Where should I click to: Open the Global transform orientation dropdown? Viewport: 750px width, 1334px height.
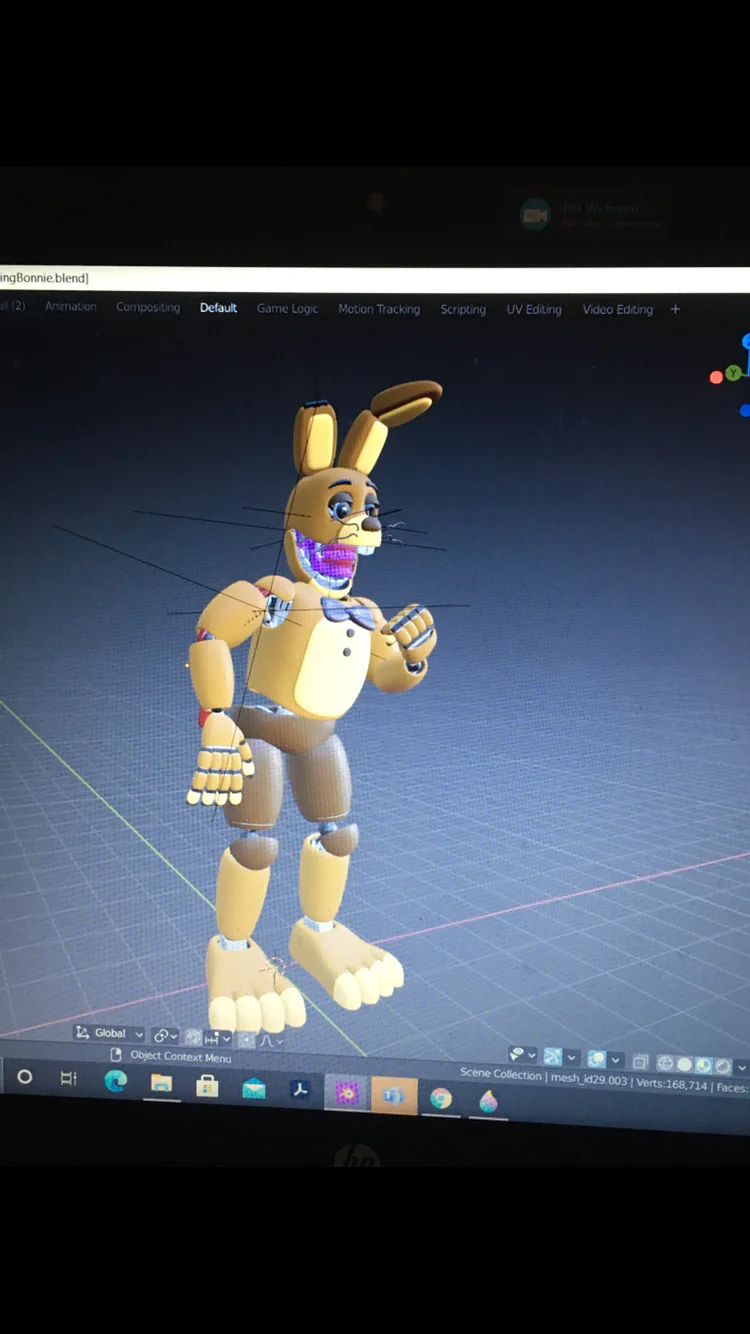(x=109, y=1033)
